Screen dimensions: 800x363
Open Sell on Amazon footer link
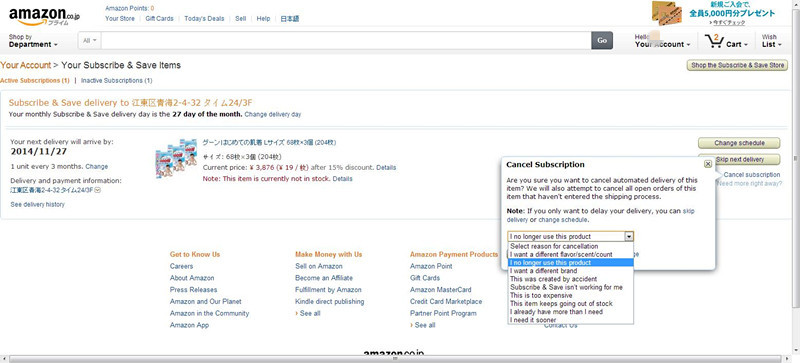[318, 266]
